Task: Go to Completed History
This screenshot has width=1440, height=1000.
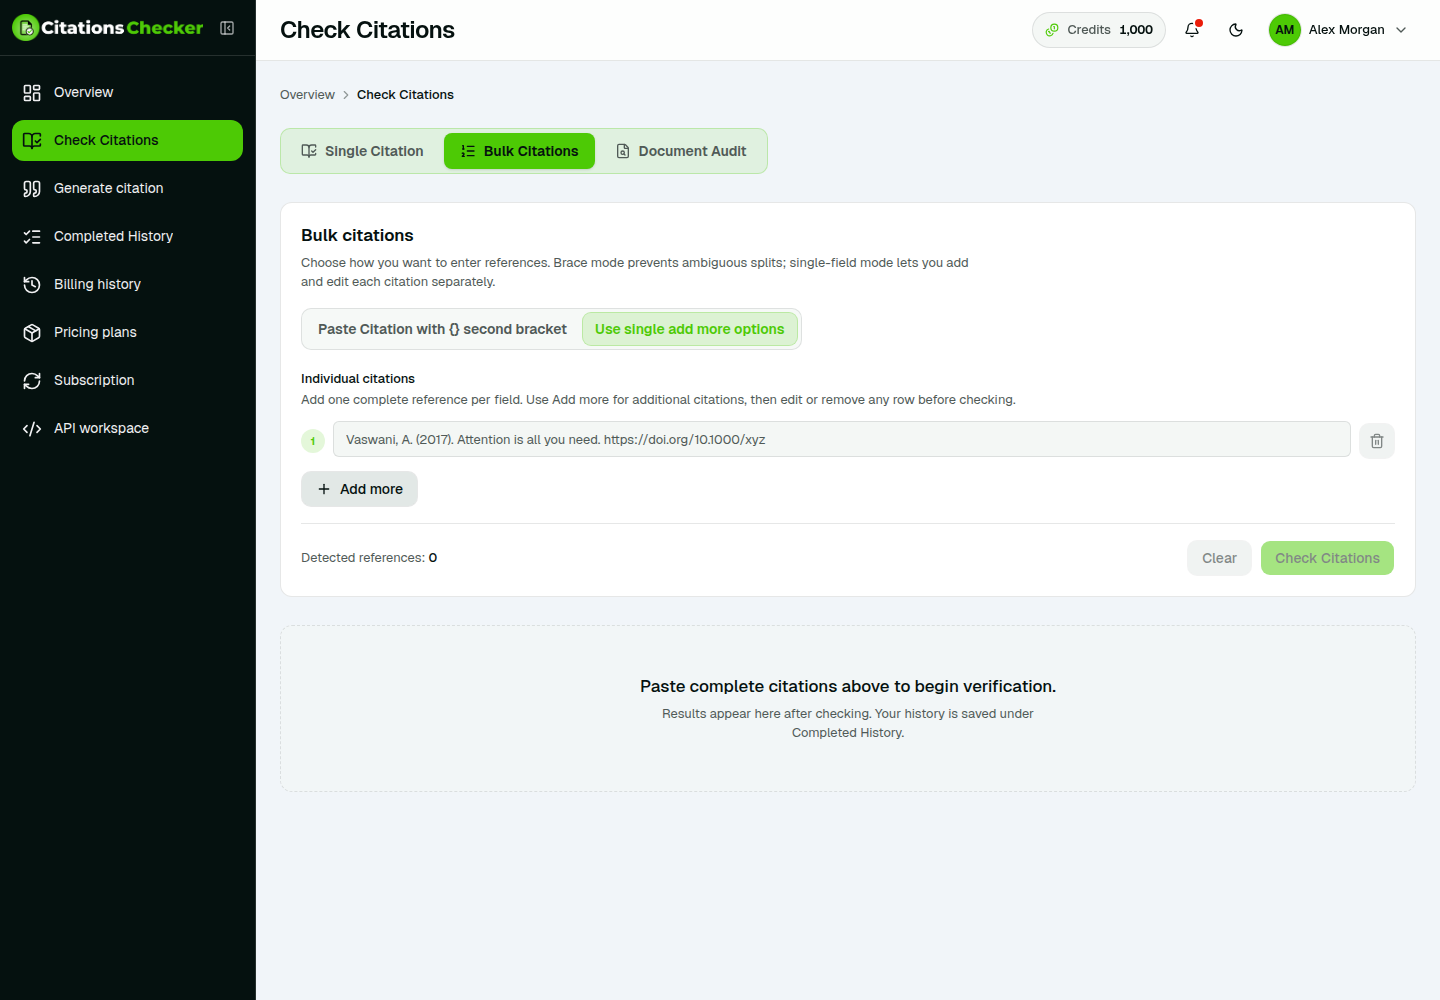Action: pyautogui.click(x=127, y=236)
